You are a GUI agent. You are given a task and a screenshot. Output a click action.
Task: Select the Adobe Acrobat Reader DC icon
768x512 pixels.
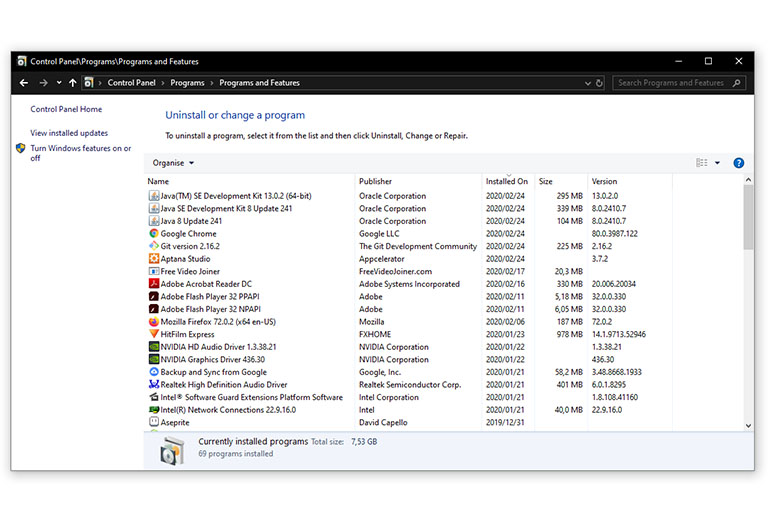click(154, 284)
